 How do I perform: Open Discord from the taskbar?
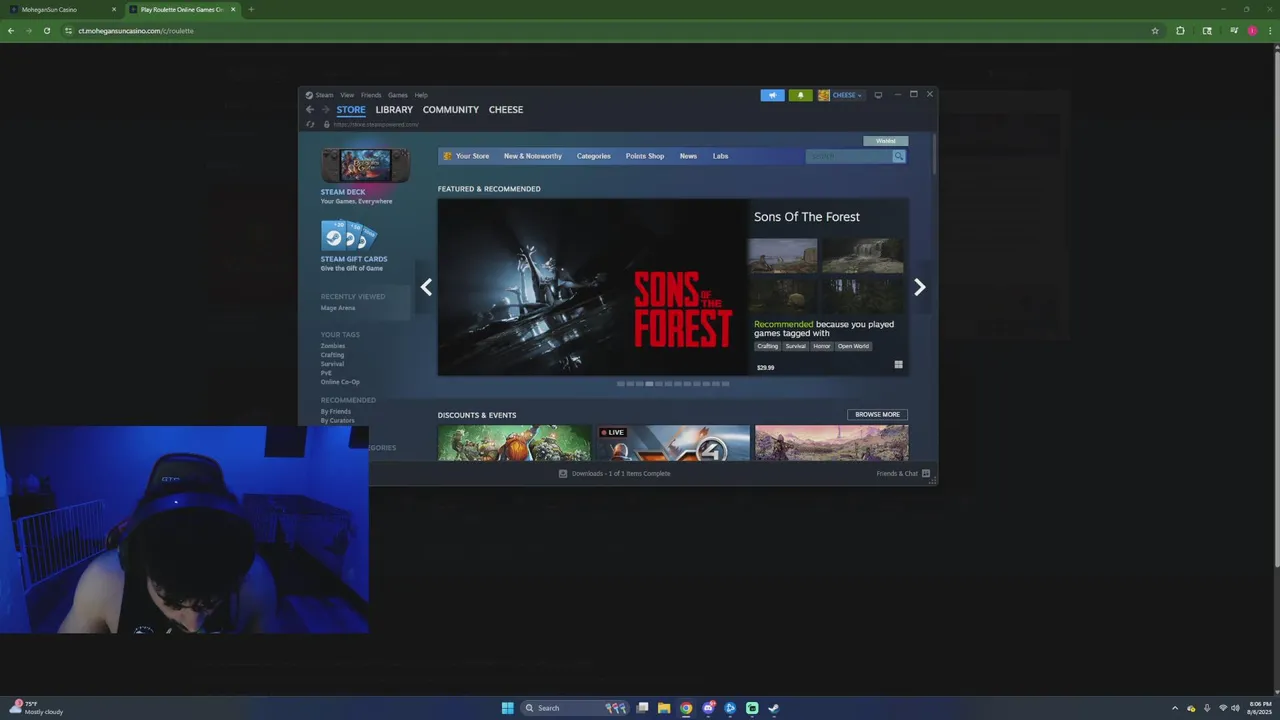708,708
